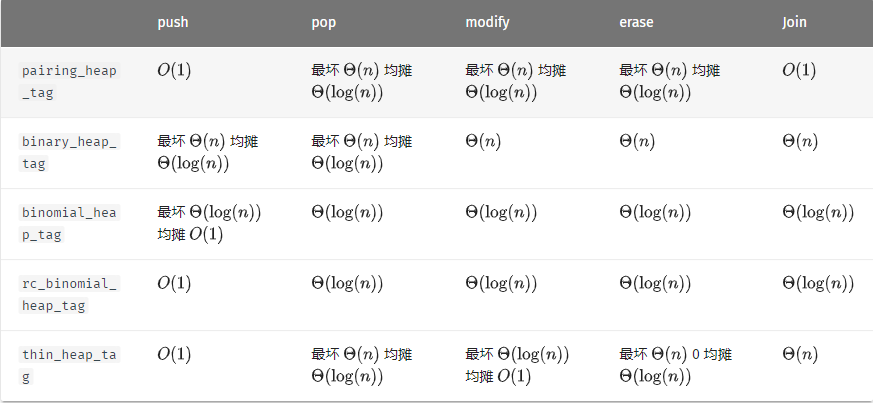Click the erase column header
Viewport: 873px width, 403px height.
pos(636,22)
